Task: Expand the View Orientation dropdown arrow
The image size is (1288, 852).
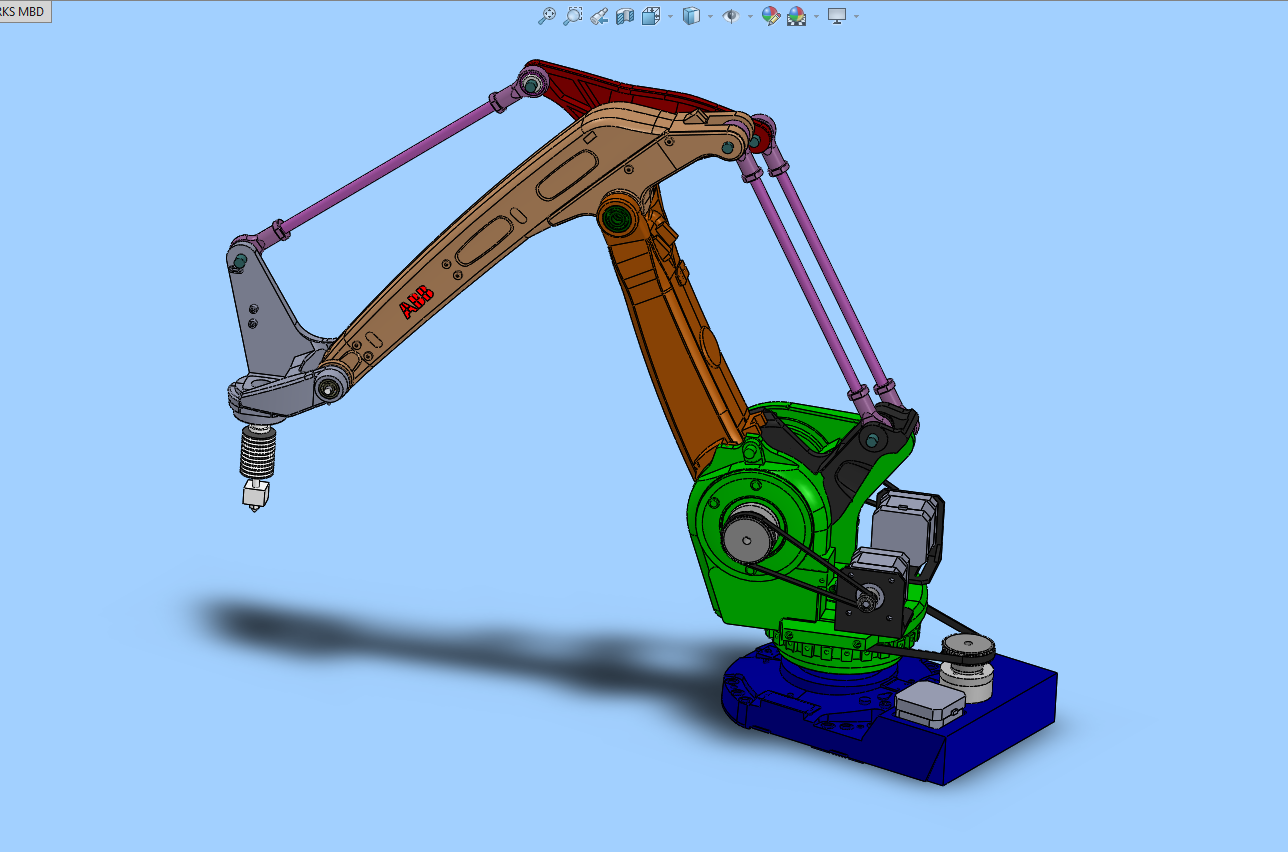Action: tap(670, 17)
